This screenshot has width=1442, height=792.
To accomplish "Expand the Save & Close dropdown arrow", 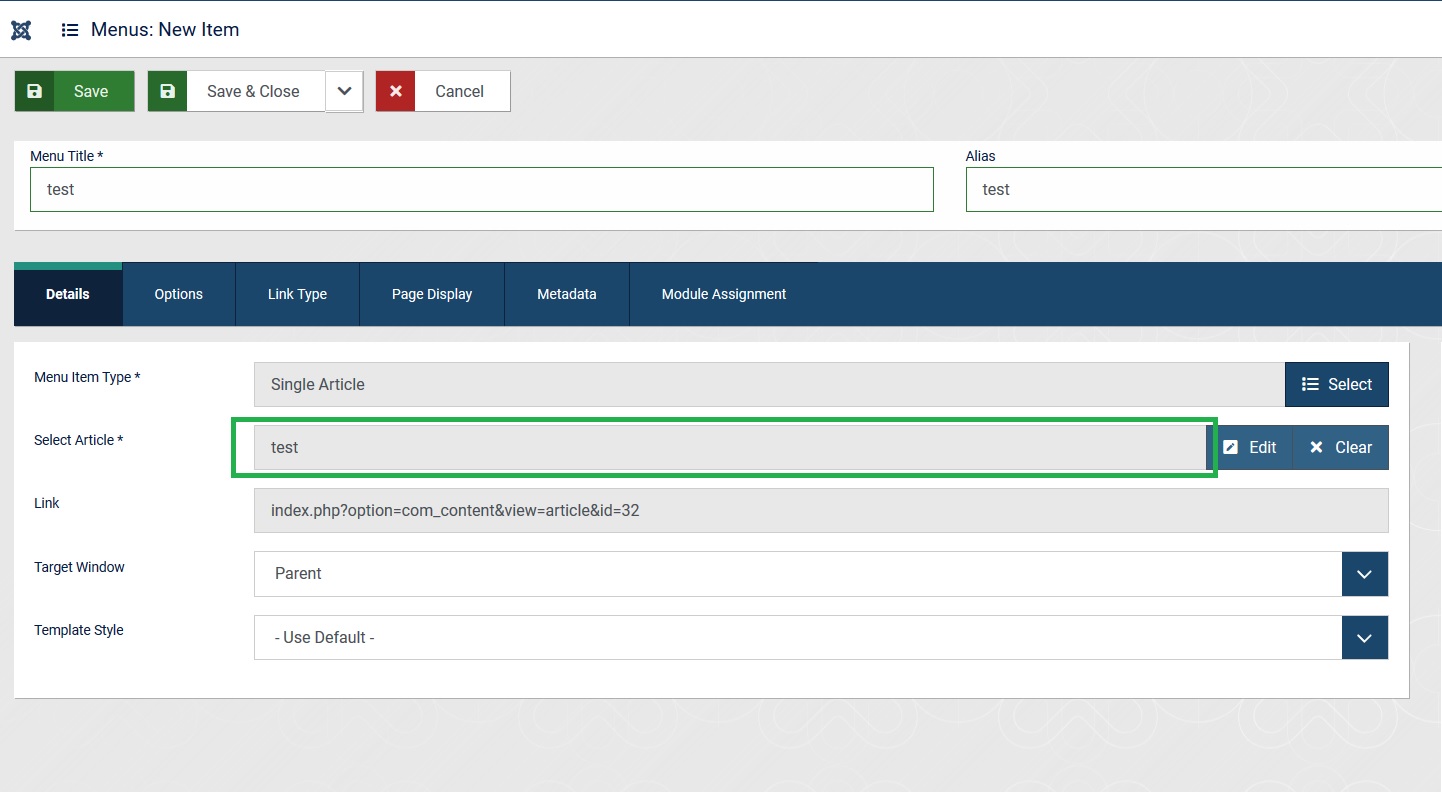I will tap(344, 91).
